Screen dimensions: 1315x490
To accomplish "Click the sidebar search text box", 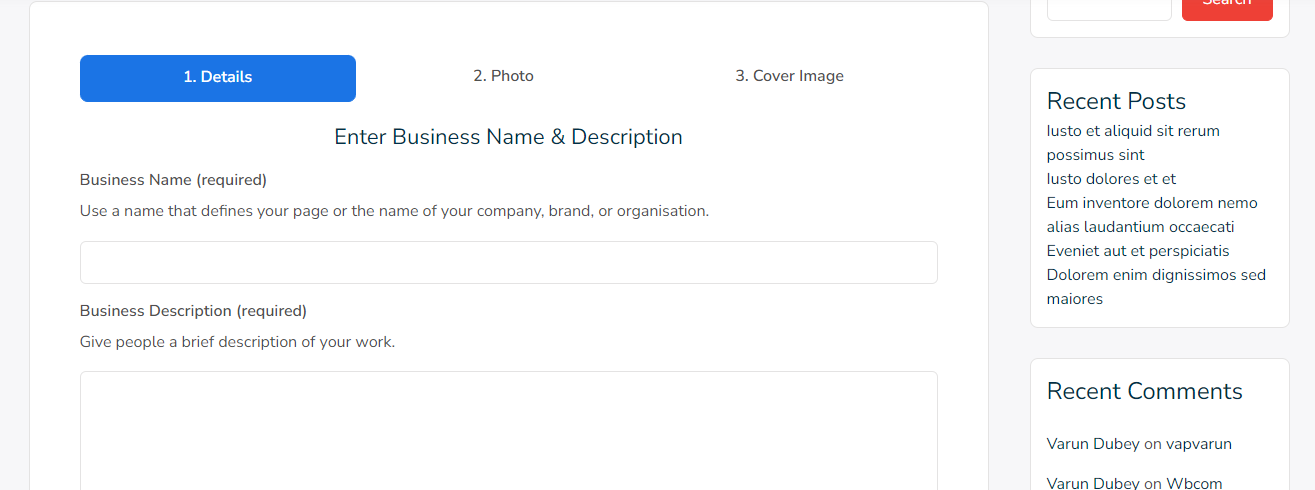I will (1109, 8).
